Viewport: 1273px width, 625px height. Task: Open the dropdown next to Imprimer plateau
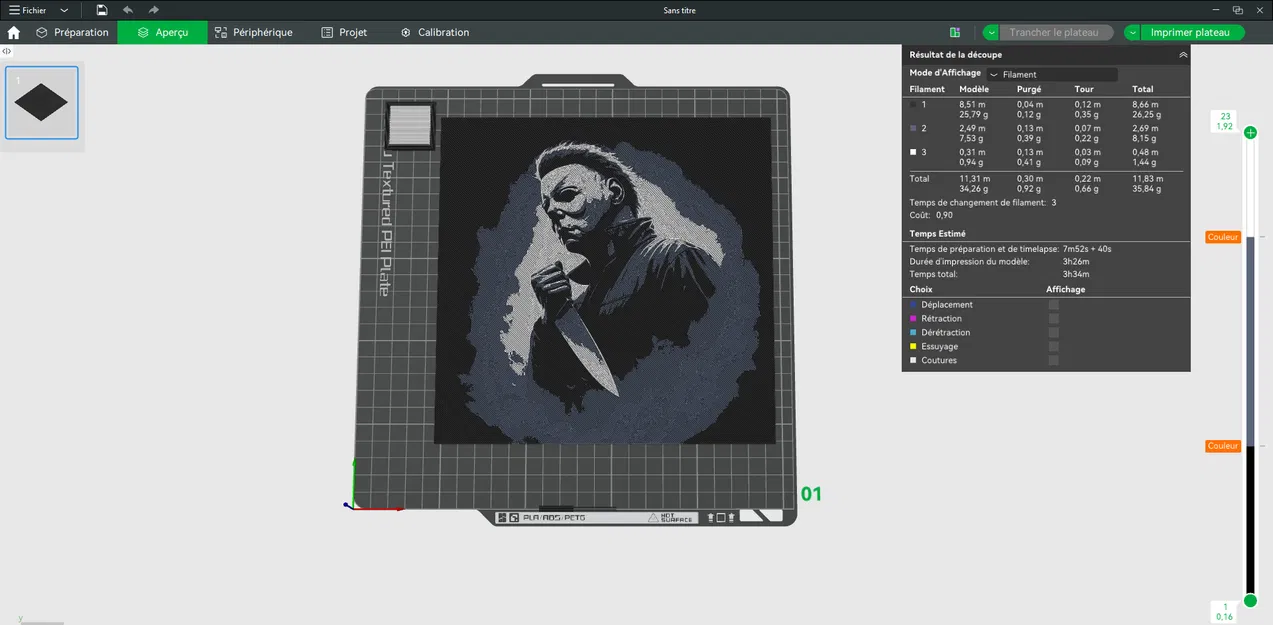1132,32
